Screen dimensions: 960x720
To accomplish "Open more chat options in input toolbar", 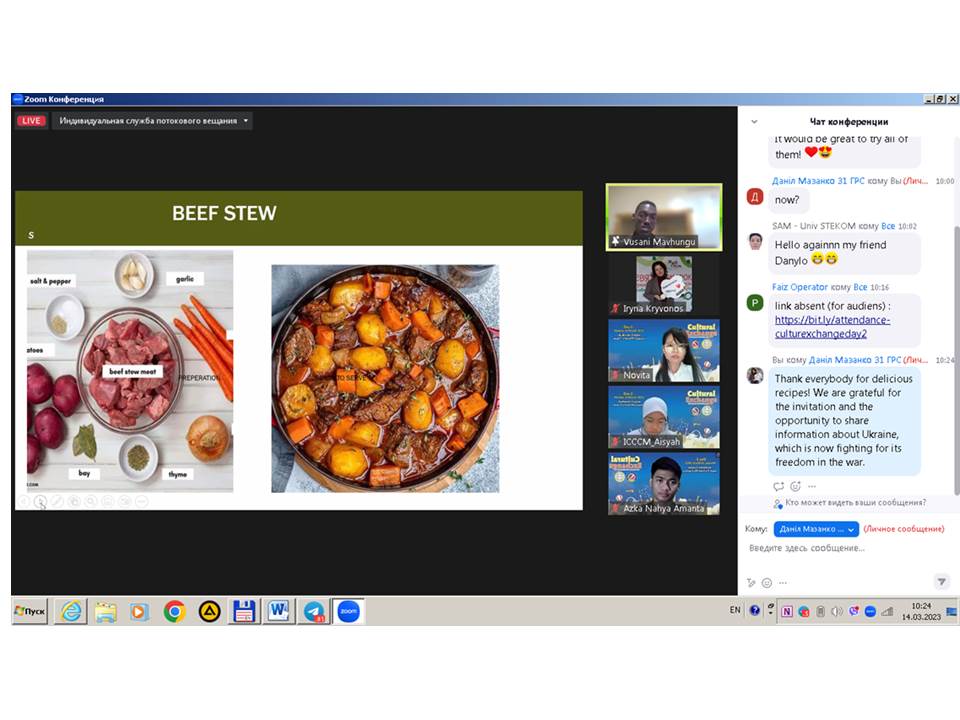I will pyautogui.click(x=783, y=582).
